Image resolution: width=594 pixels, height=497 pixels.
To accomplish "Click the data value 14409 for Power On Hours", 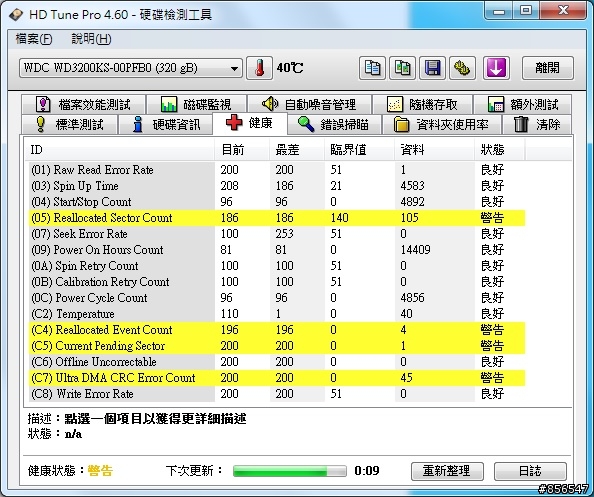I will pyautogui.click(x=415, y=250).
